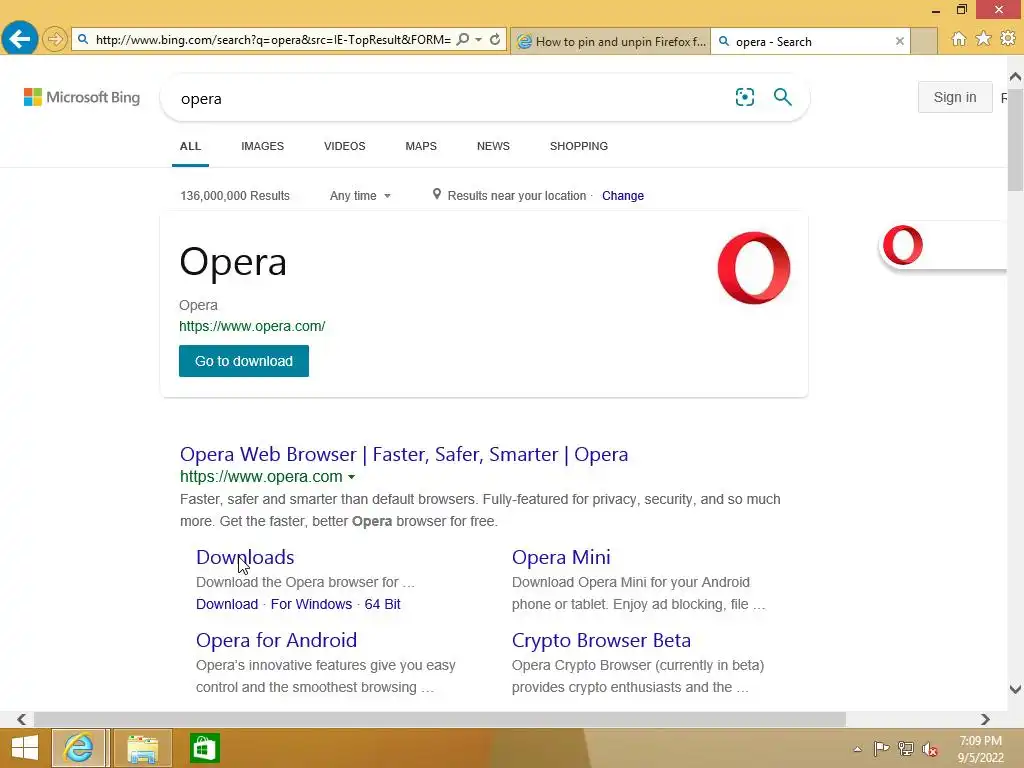The height and width of the screenshot is (768, 1024).
Task: Expand the dropdown arrow beside https://www.opera.com
Action: coord(351,477)
